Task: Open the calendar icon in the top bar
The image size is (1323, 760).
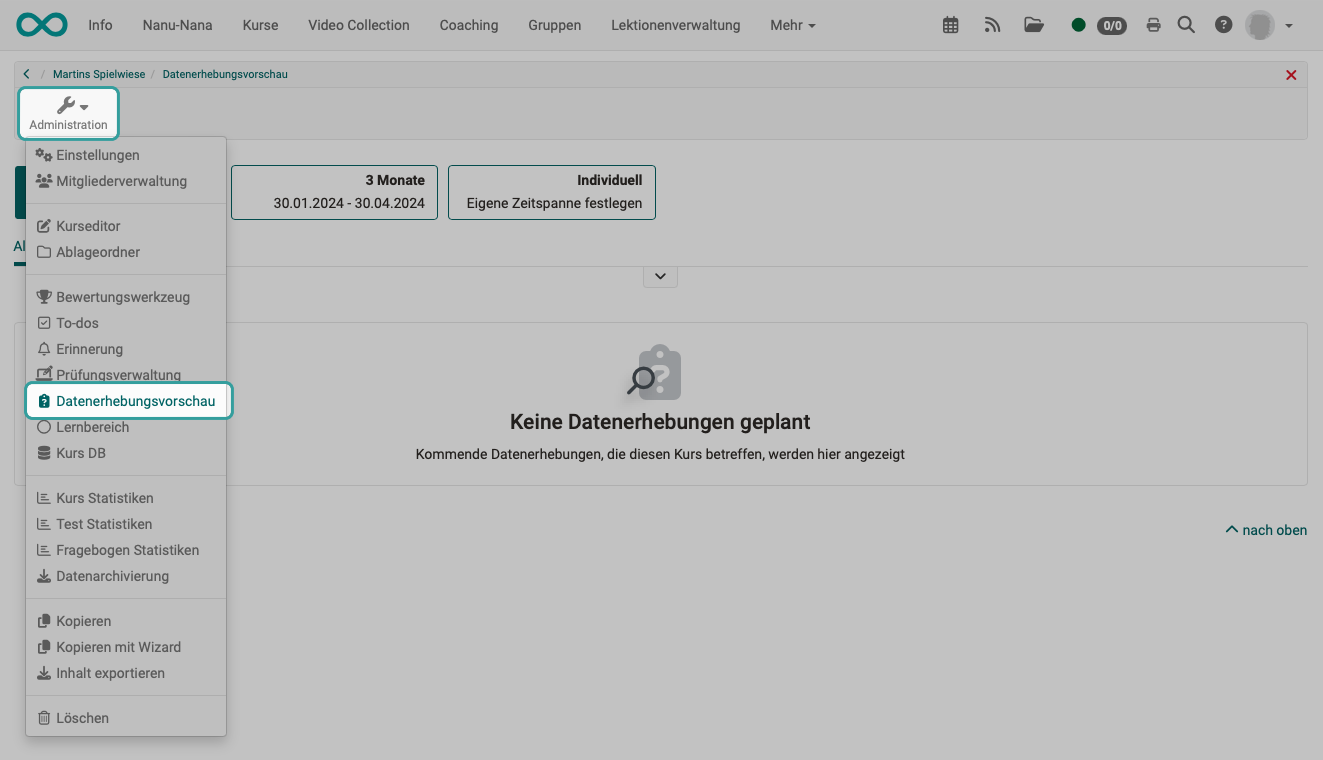Action: coord(948,24)
